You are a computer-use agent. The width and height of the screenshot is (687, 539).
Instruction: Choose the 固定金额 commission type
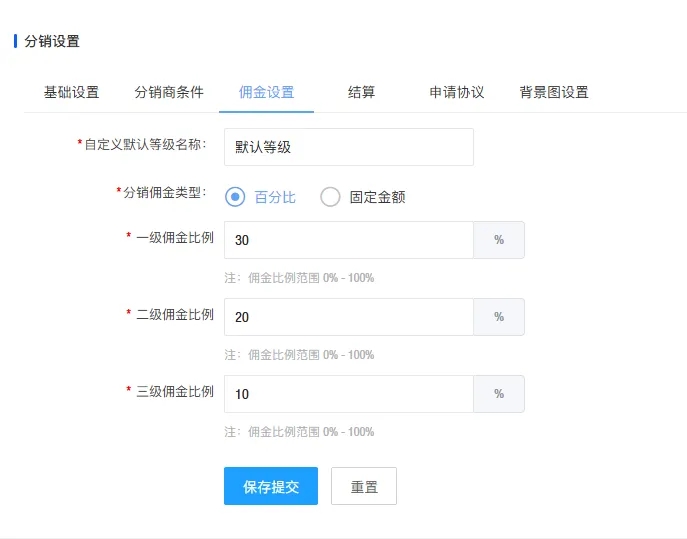click(331, 197)
